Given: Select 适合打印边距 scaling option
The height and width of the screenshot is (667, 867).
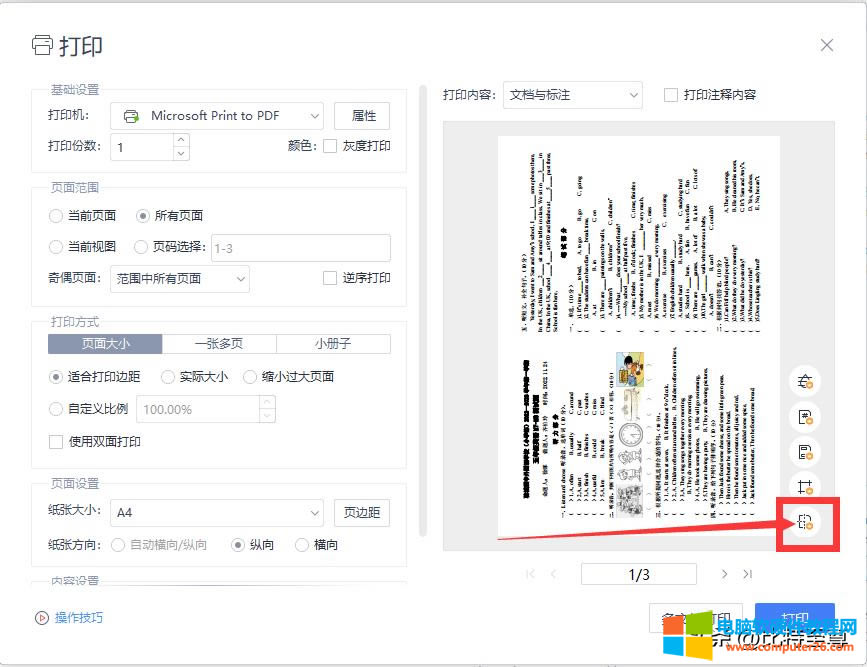Looking at the screenshot, I should (56, 377).
